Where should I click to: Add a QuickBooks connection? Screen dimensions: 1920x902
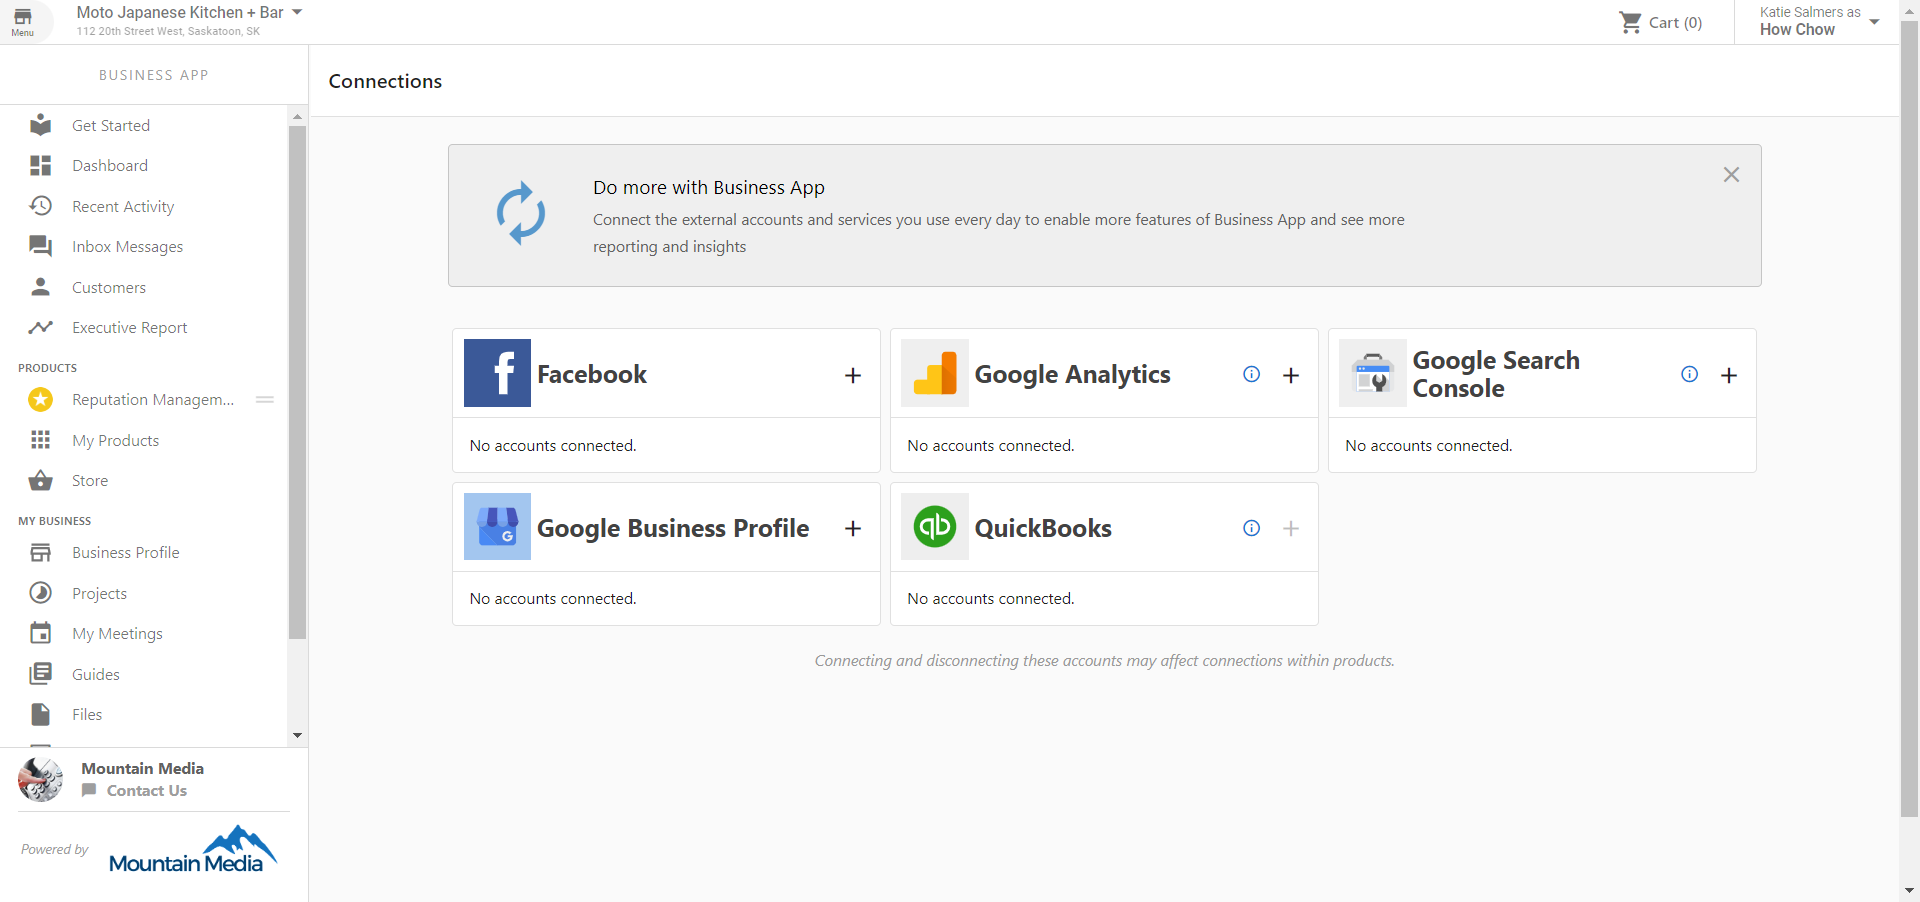[x=1291, y=528]
